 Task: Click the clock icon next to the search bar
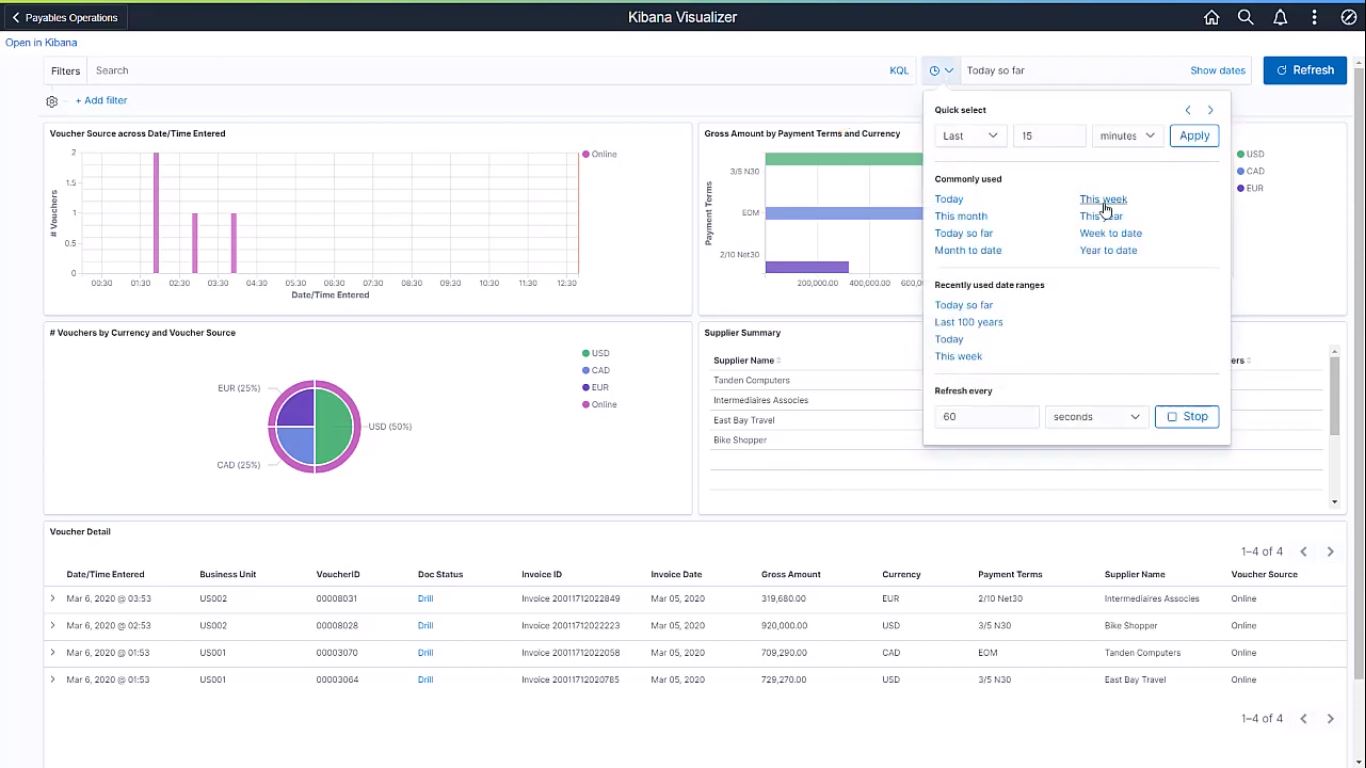tap(934, 70)
